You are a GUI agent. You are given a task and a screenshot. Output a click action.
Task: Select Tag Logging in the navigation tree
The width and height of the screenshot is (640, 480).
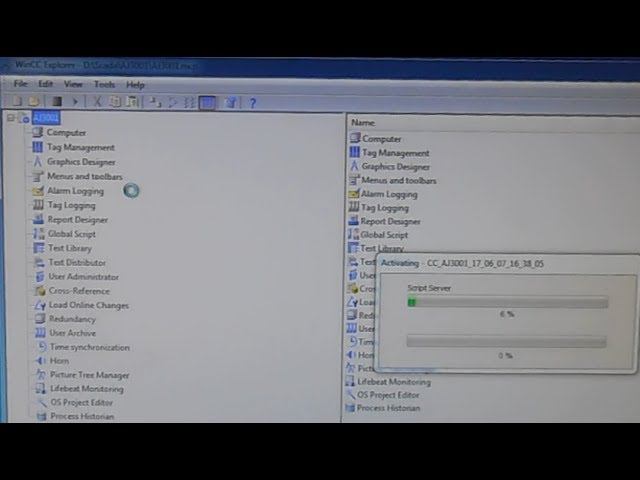pos(72,205)
